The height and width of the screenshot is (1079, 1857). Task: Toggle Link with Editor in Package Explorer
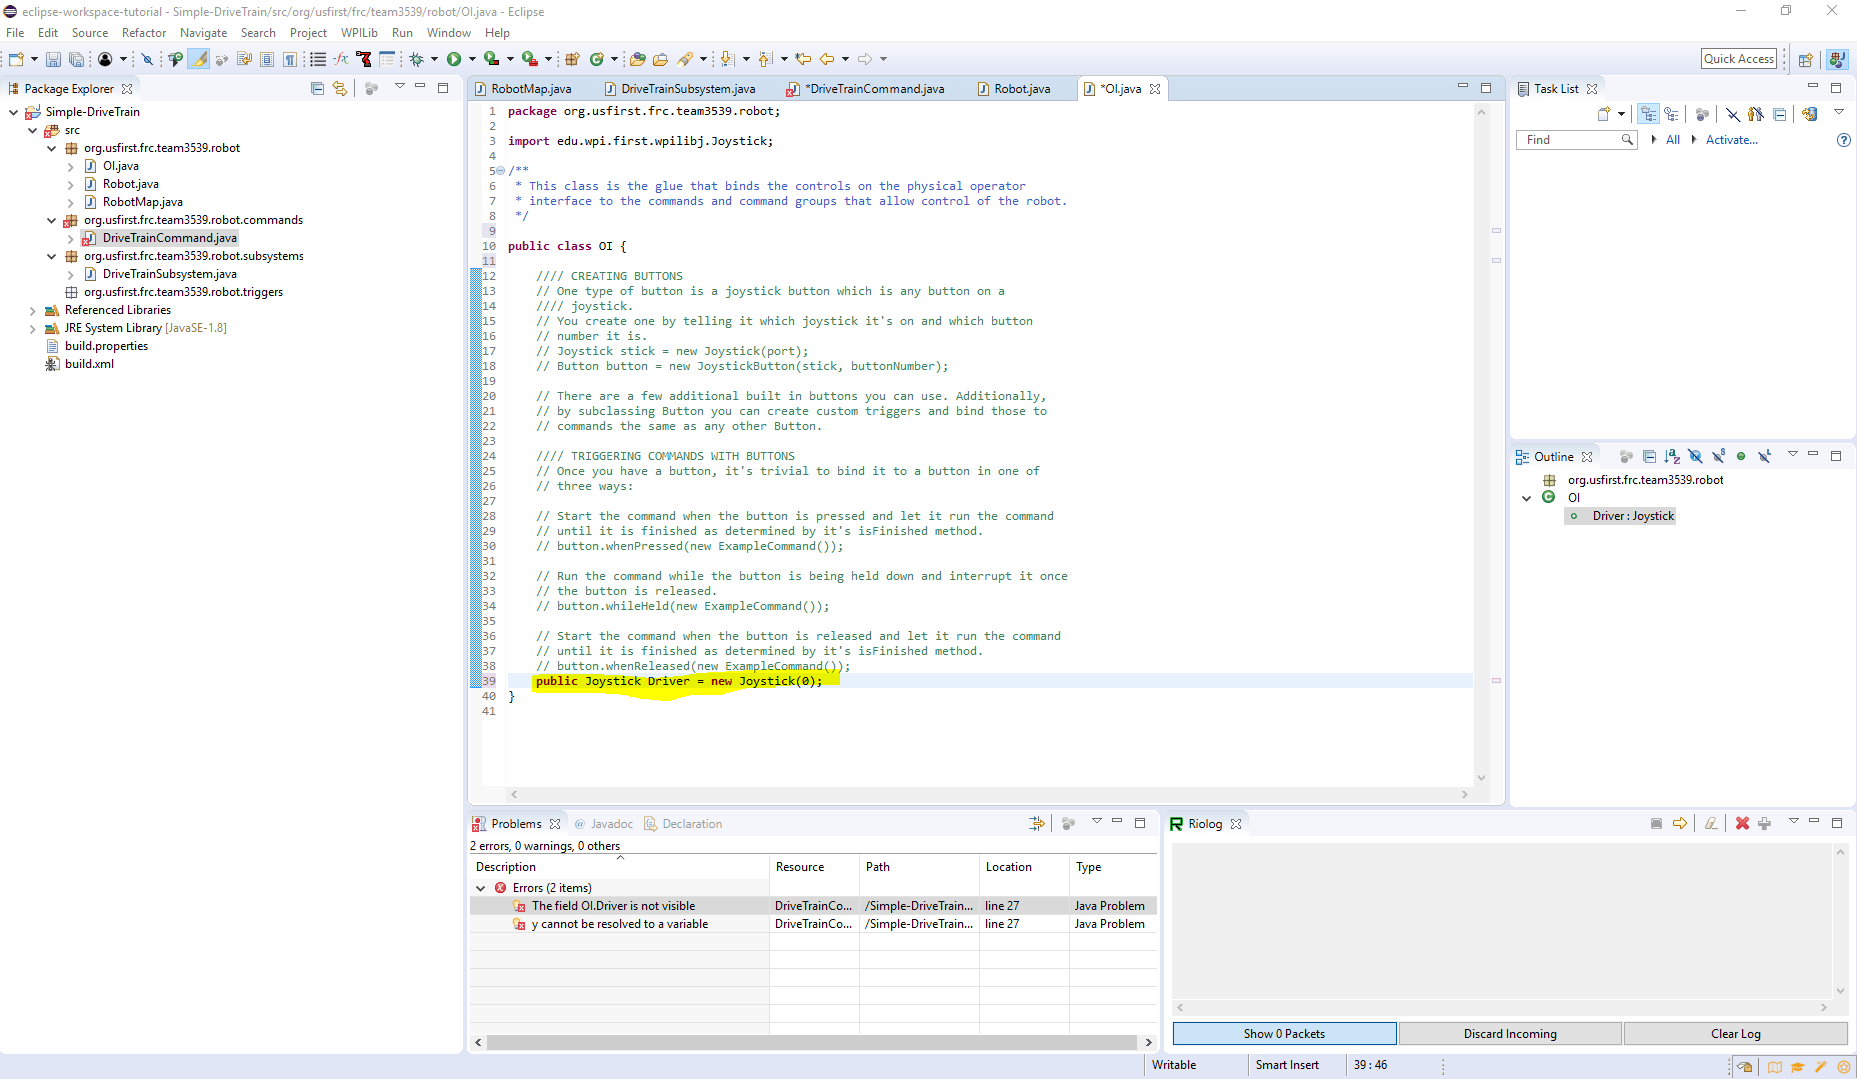[x=340, y=88]
